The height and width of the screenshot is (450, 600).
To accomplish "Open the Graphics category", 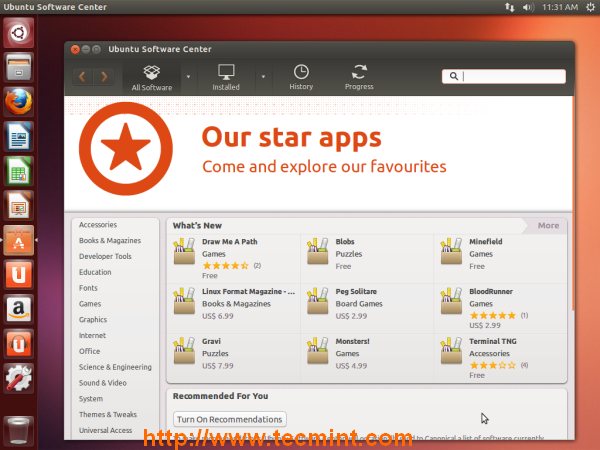I will (x=93, y=320).
